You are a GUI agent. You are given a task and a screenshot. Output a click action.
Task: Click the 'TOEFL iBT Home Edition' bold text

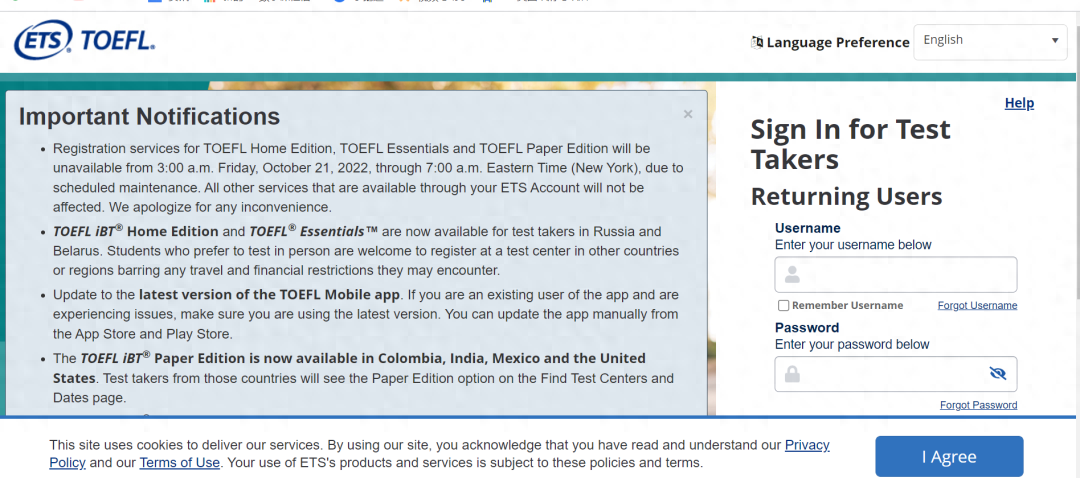tap(136, 231)
